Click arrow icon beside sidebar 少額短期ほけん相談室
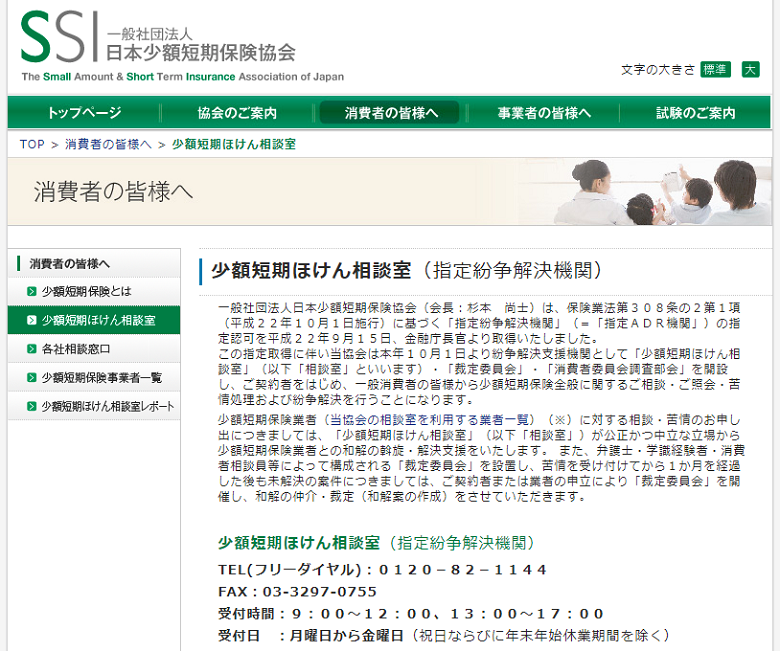Viewport: 780px width, 651px height. pos(31,320)
